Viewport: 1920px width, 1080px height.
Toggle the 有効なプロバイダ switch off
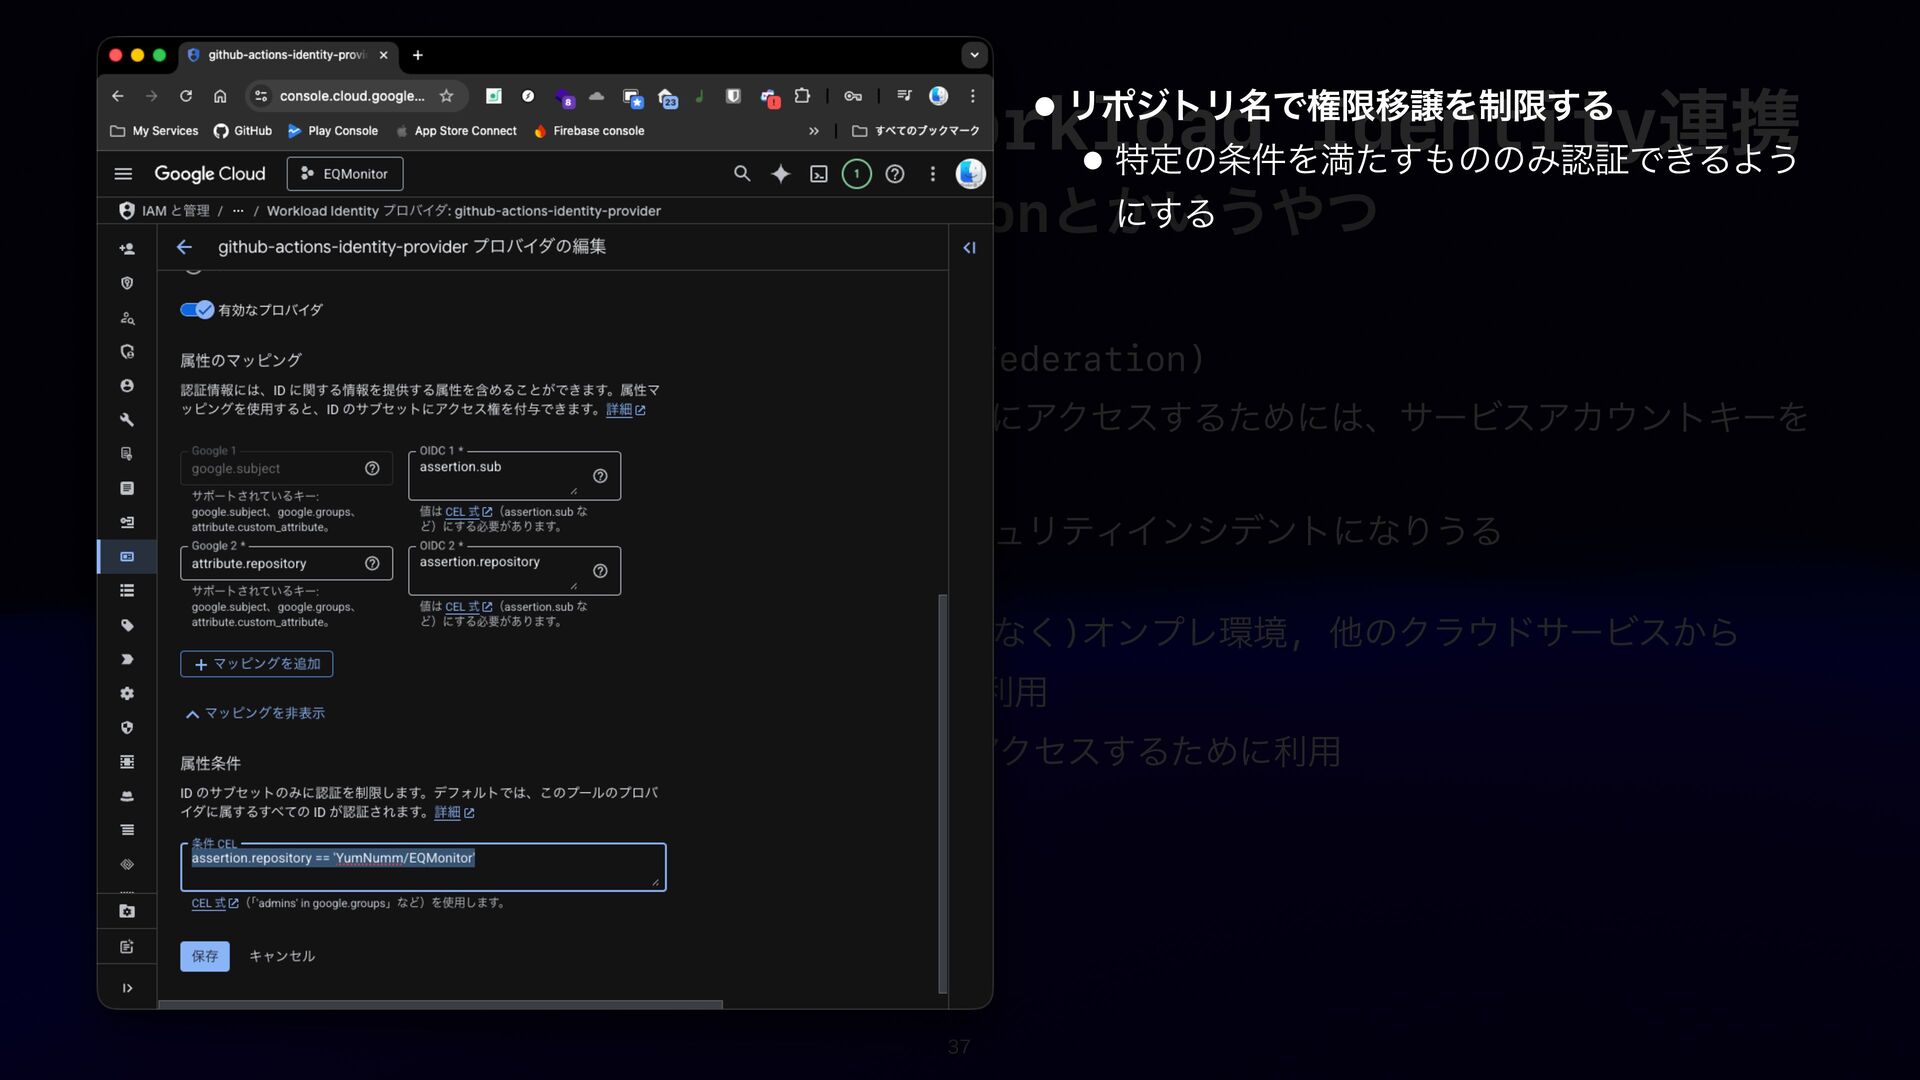[x=197, y=310]
